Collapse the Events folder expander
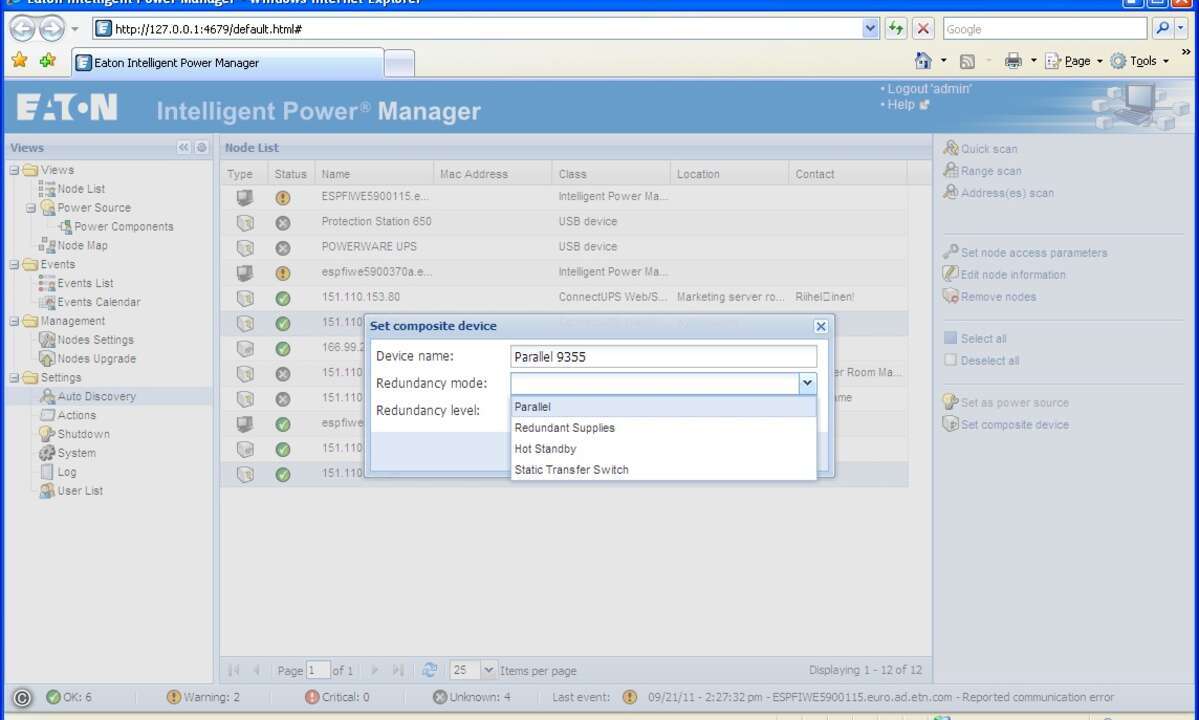 pyautogui.click(x=14, y=264)
